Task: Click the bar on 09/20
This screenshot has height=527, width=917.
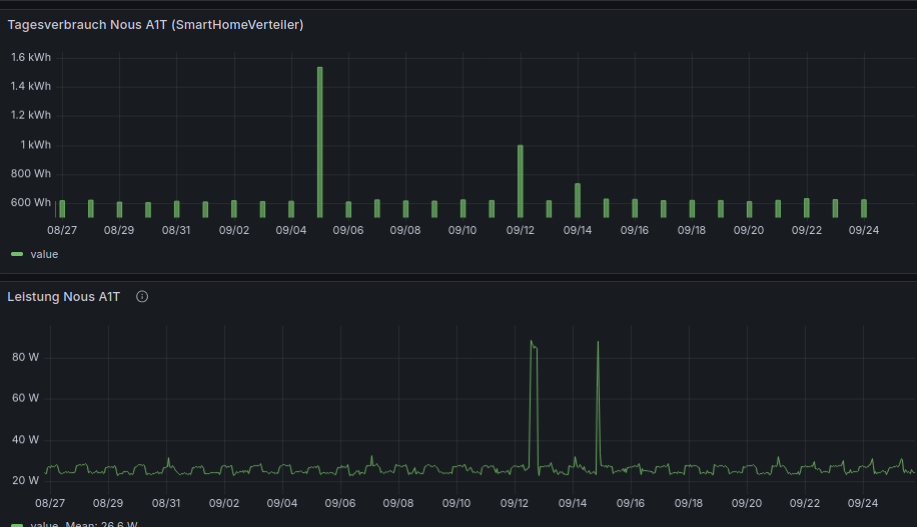Action: (749, 210)
